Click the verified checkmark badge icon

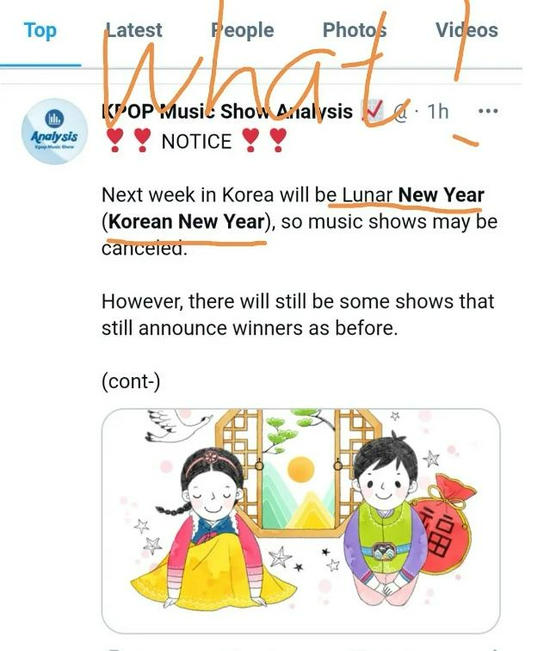click(373, 111)
